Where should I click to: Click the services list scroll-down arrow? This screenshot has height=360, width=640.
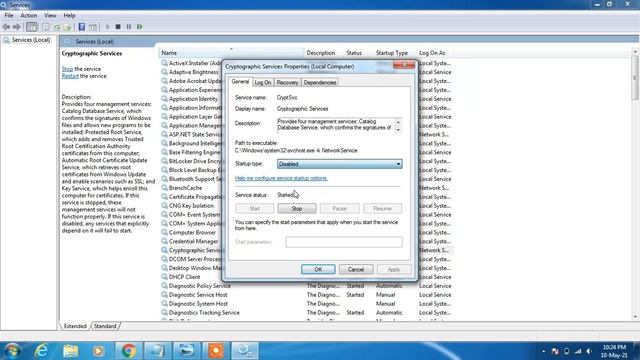[635, 317]
